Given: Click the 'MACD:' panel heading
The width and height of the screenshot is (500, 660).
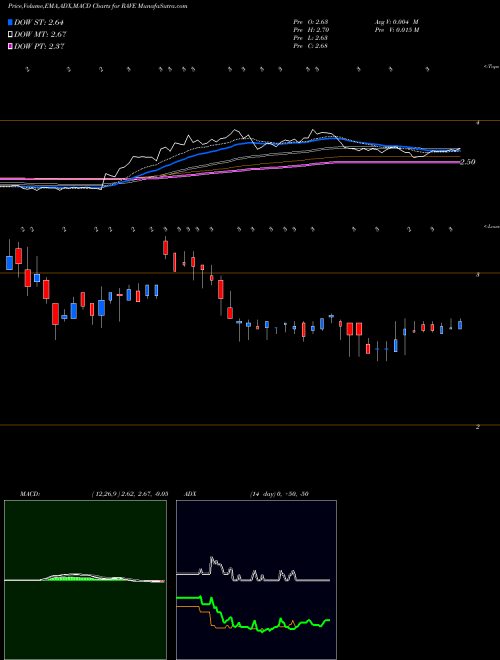Looking at the screenshot, I should (x=30, y=494).
